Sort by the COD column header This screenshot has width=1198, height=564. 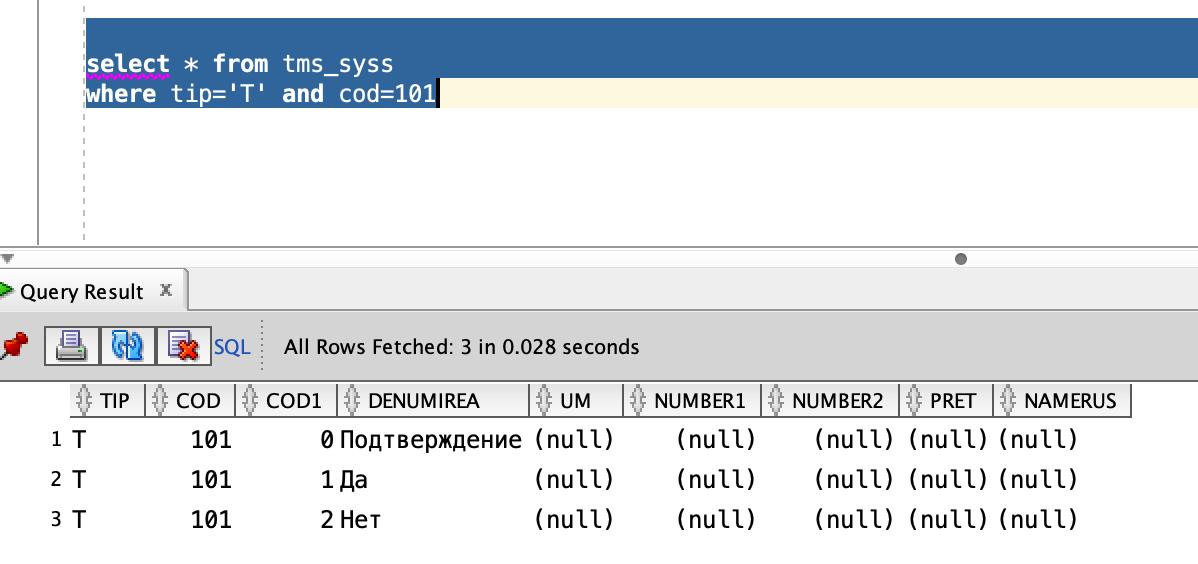pyautogui.click(x=191, y=400)
